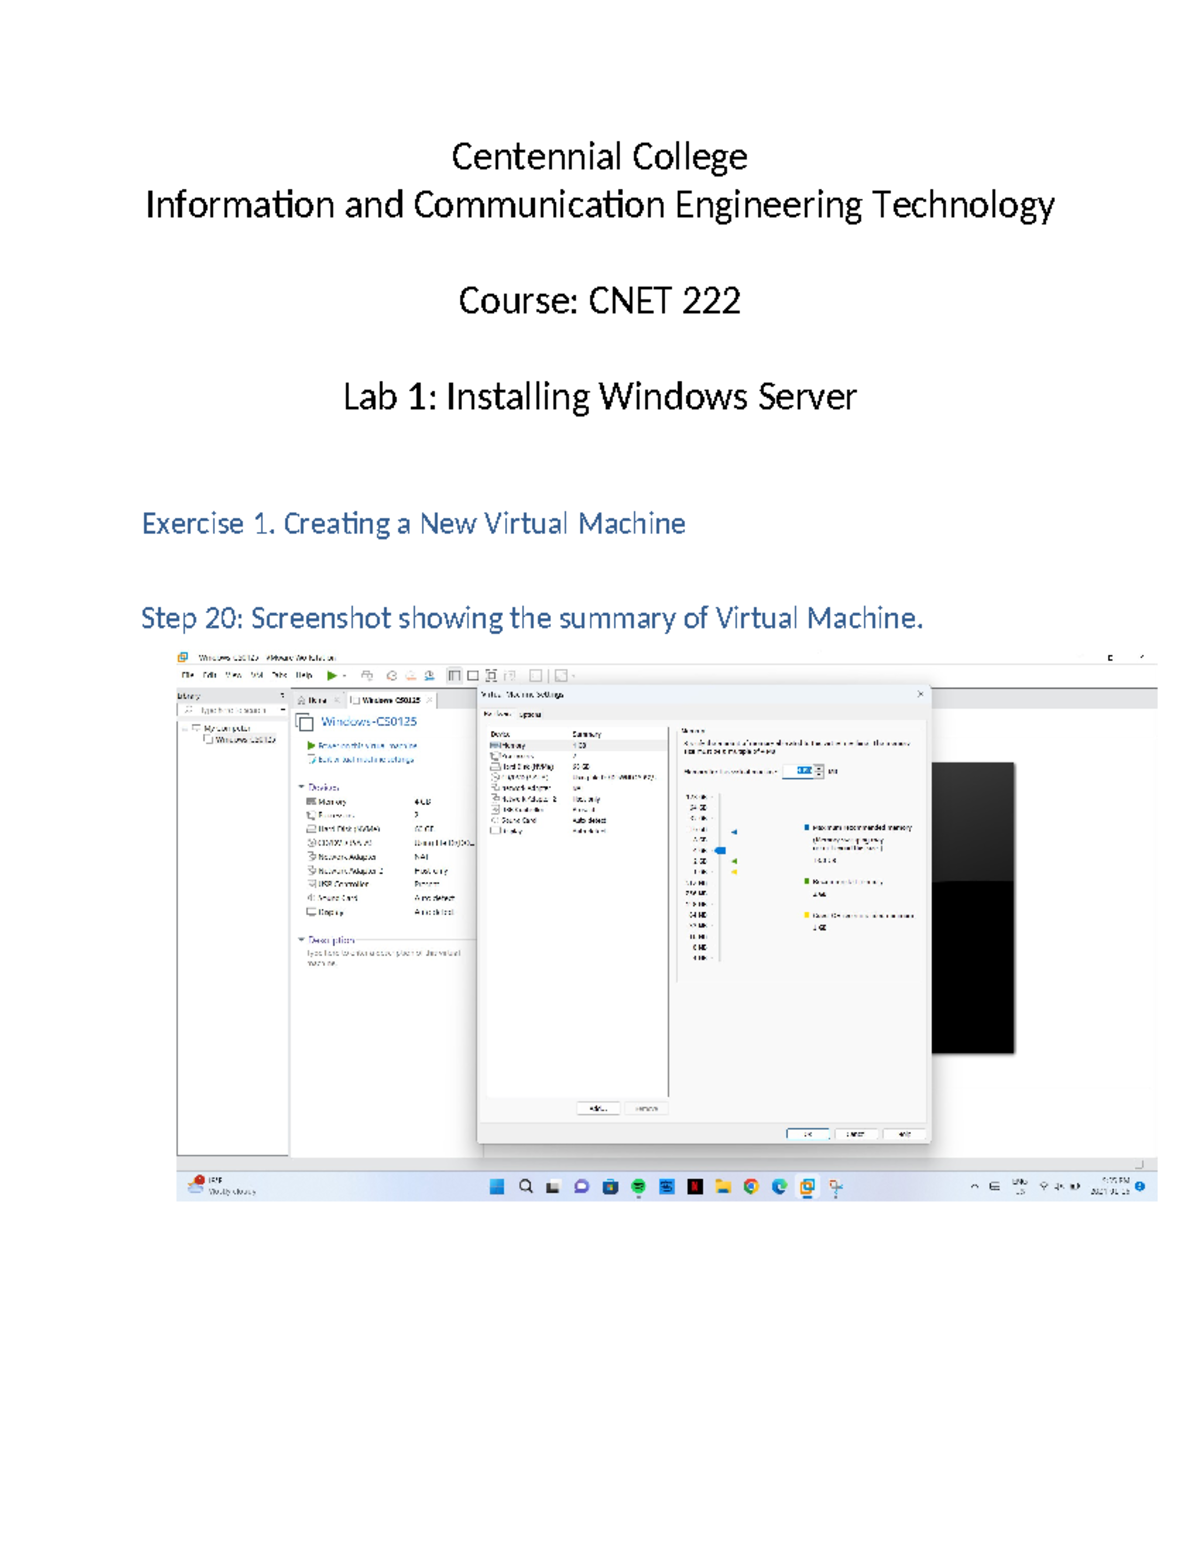Open Google Chrome from the taskbar
The width and height of the screenshot is (1200, 1553).
pos(750,1188)
